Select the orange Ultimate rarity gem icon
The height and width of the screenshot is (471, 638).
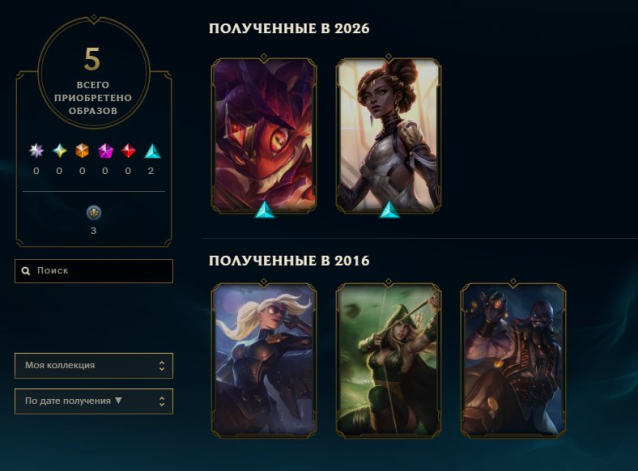[82, 151]
